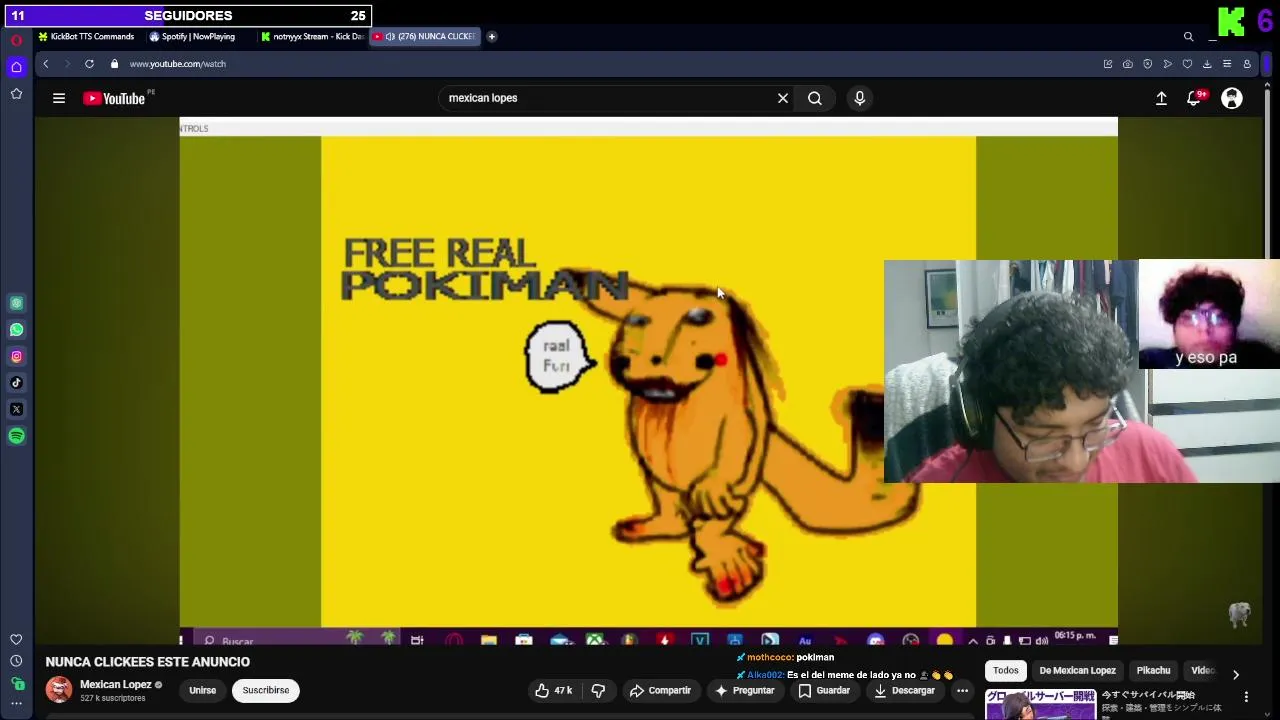This screenshot has width=1280, height=720.
Task: Start voice search with microphone
Action: tap(859, 98)
